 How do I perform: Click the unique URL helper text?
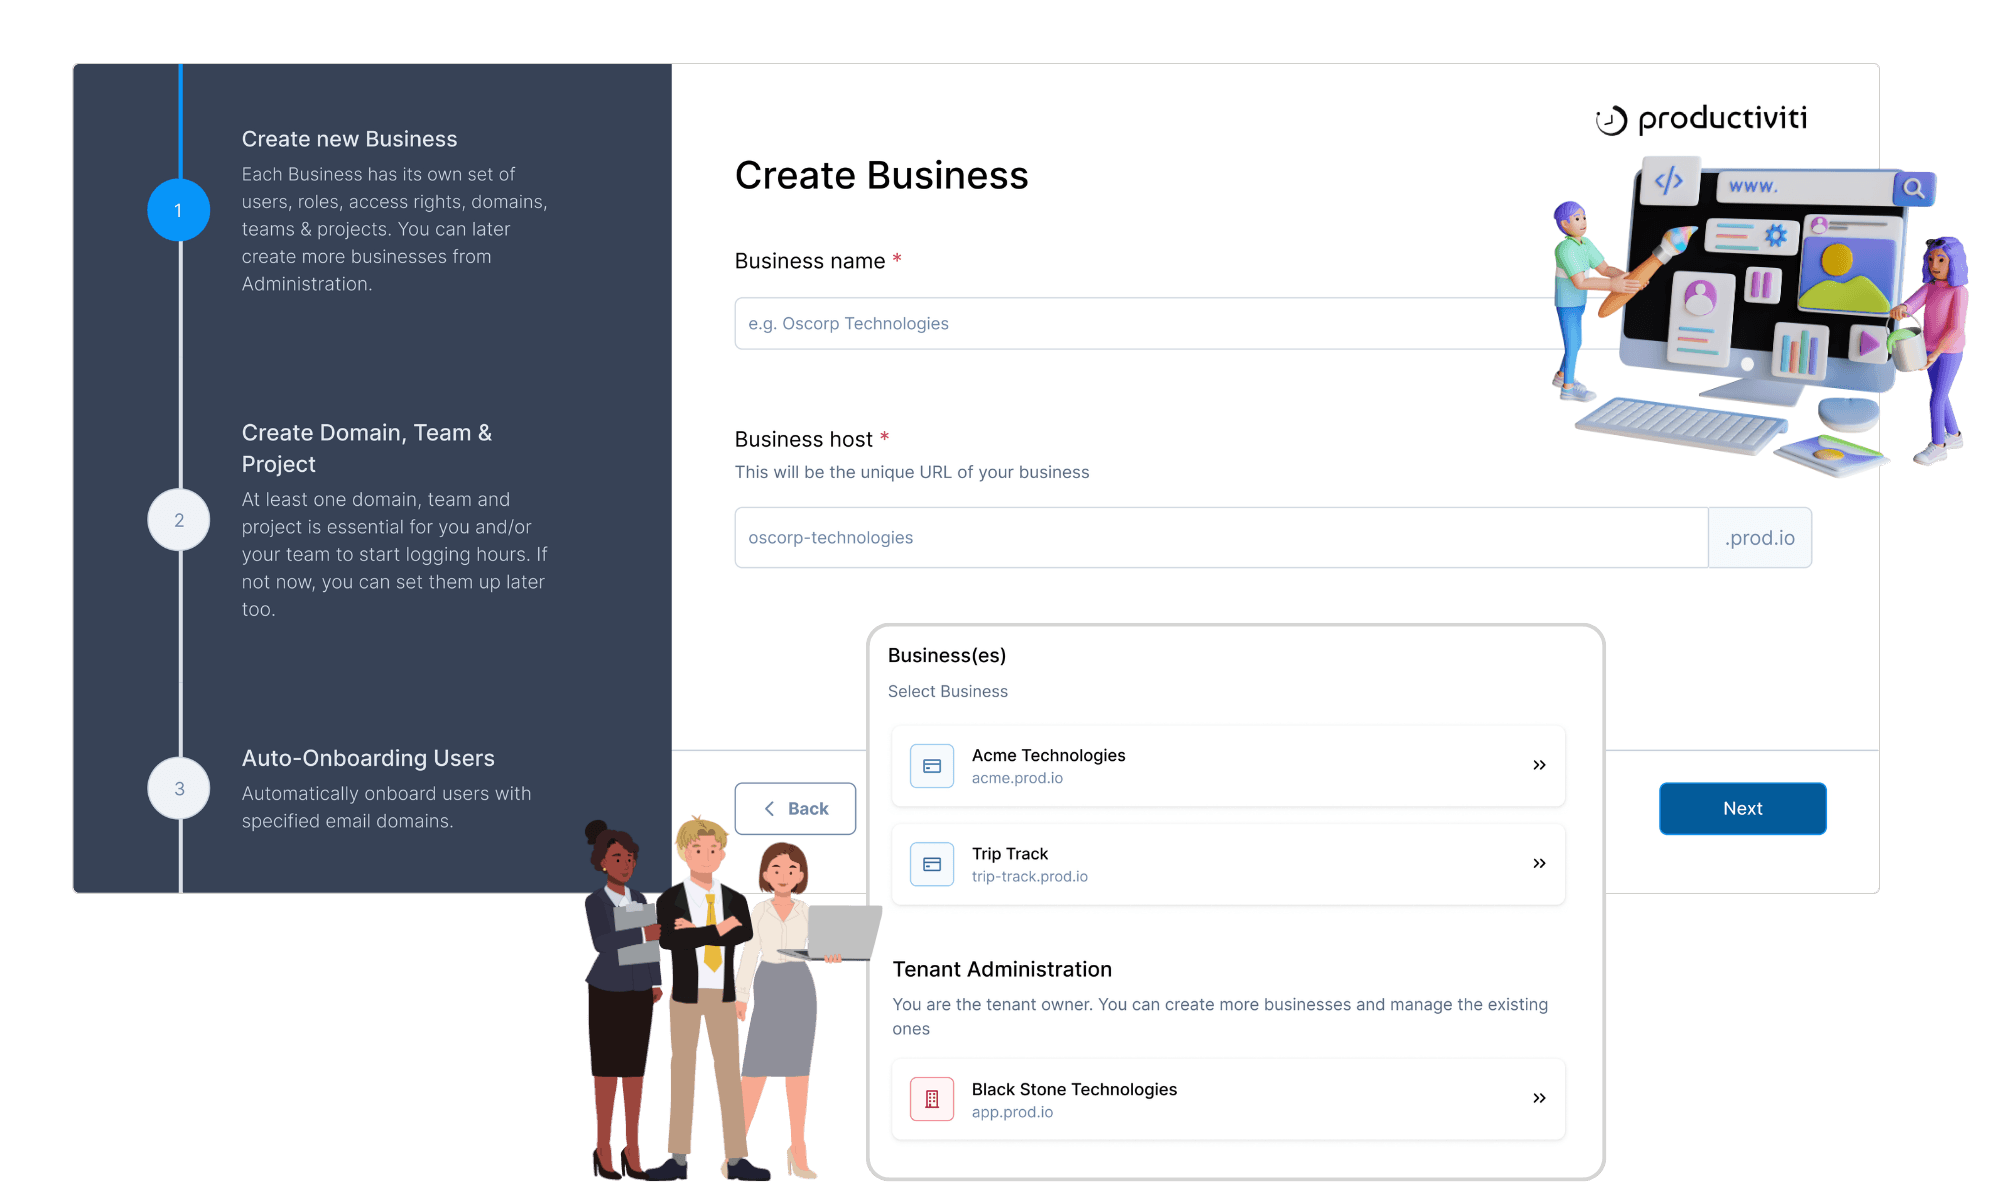(912, 472)
